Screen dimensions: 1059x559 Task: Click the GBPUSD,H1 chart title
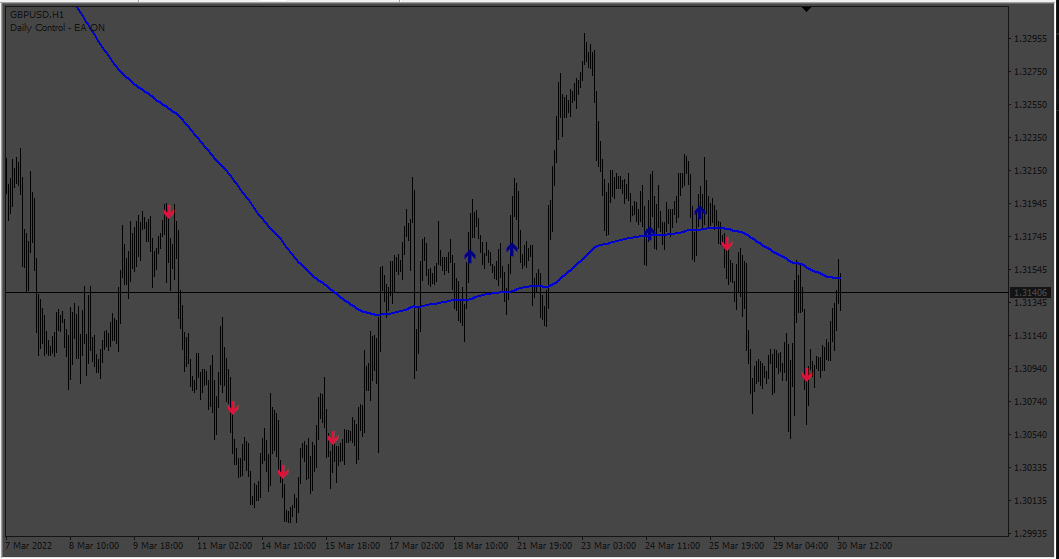click(x=37, y=14)
